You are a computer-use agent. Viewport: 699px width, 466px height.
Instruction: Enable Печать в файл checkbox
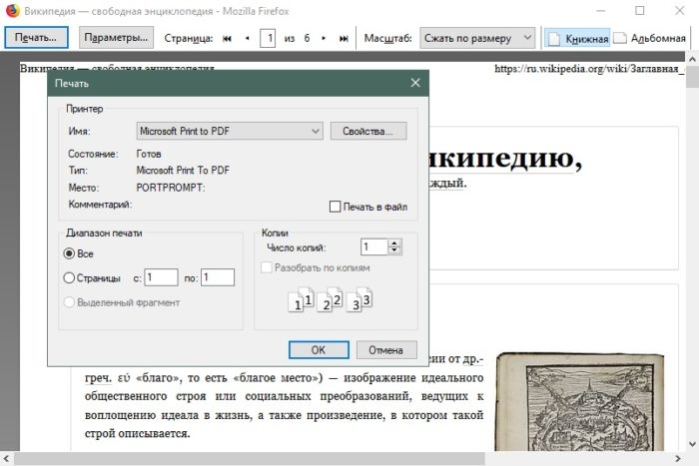coord(335,206)
